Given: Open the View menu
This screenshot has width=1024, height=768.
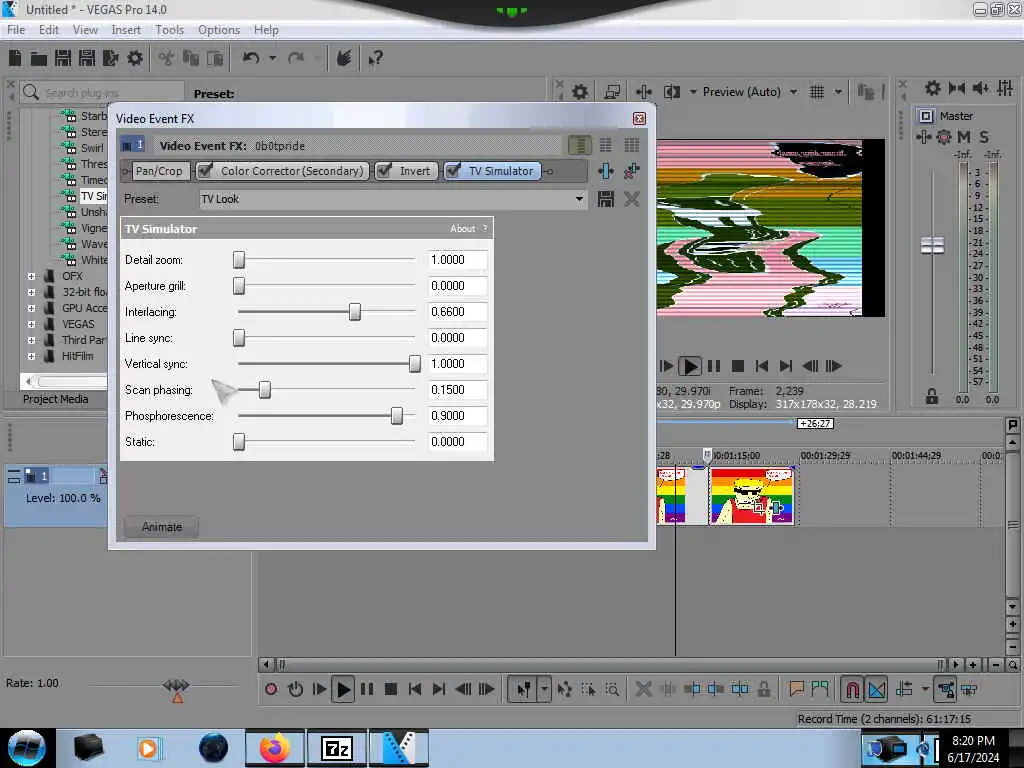Looking at the screenshot, I should (85, 30).
